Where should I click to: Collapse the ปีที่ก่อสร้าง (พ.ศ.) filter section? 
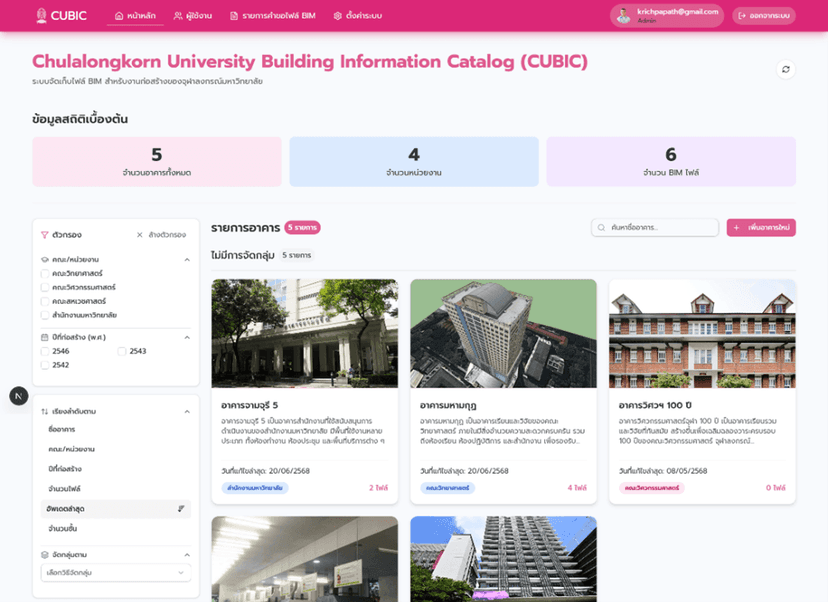pos(187,337)
